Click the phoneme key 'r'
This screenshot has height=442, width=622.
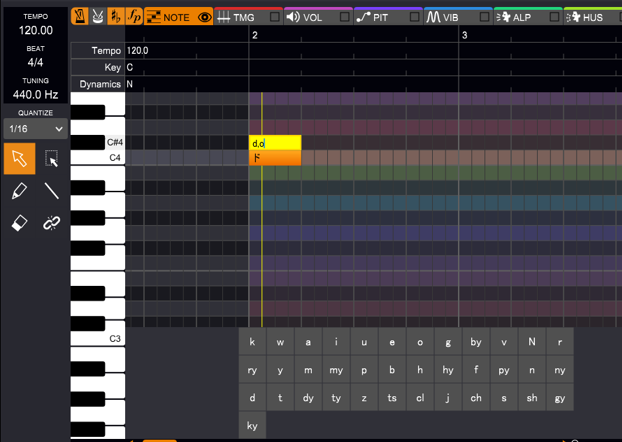point(560,342)
